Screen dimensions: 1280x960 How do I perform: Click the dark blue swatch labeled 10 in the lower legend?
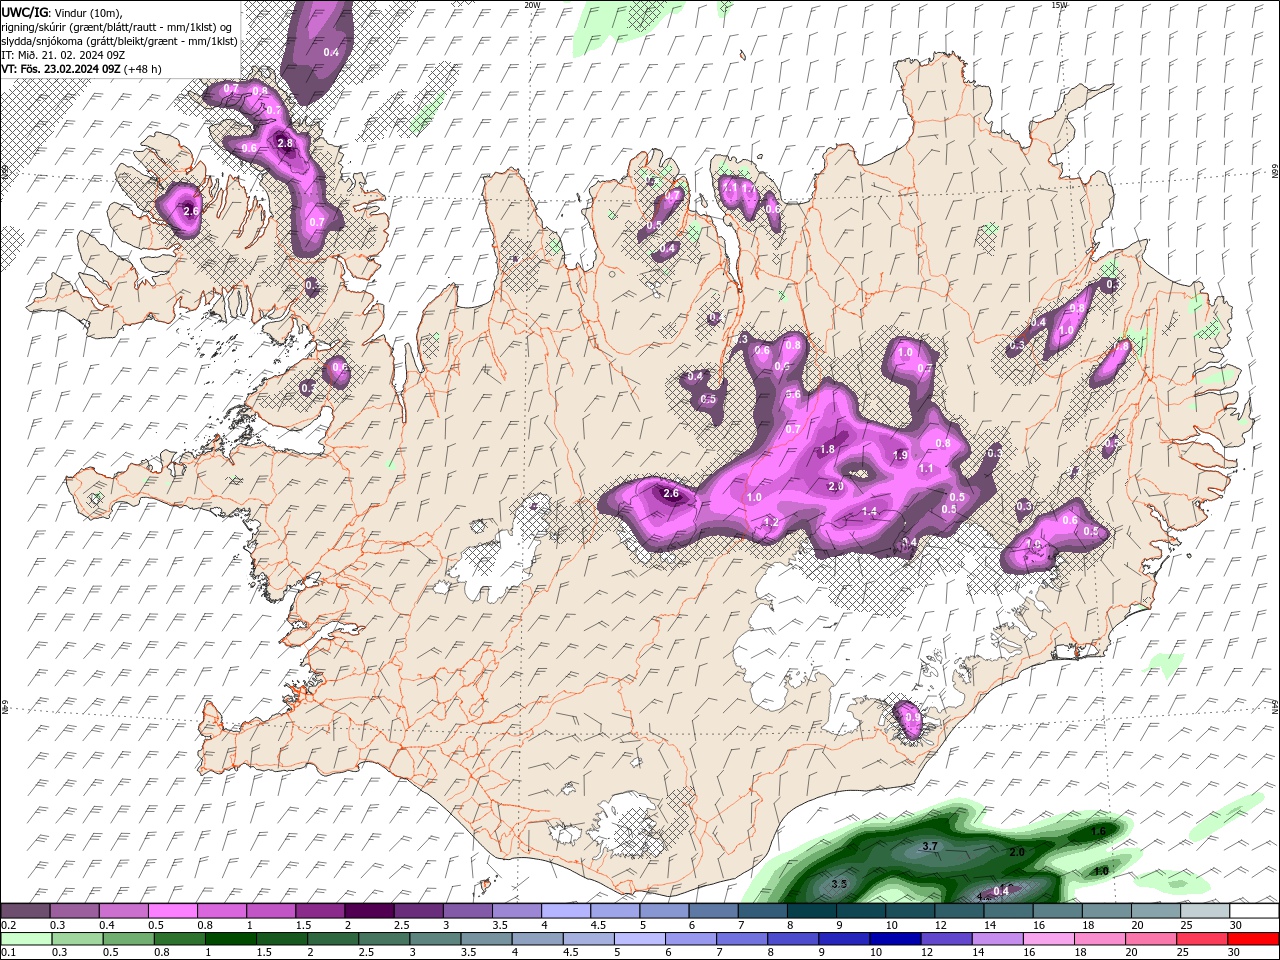[895, 938]
